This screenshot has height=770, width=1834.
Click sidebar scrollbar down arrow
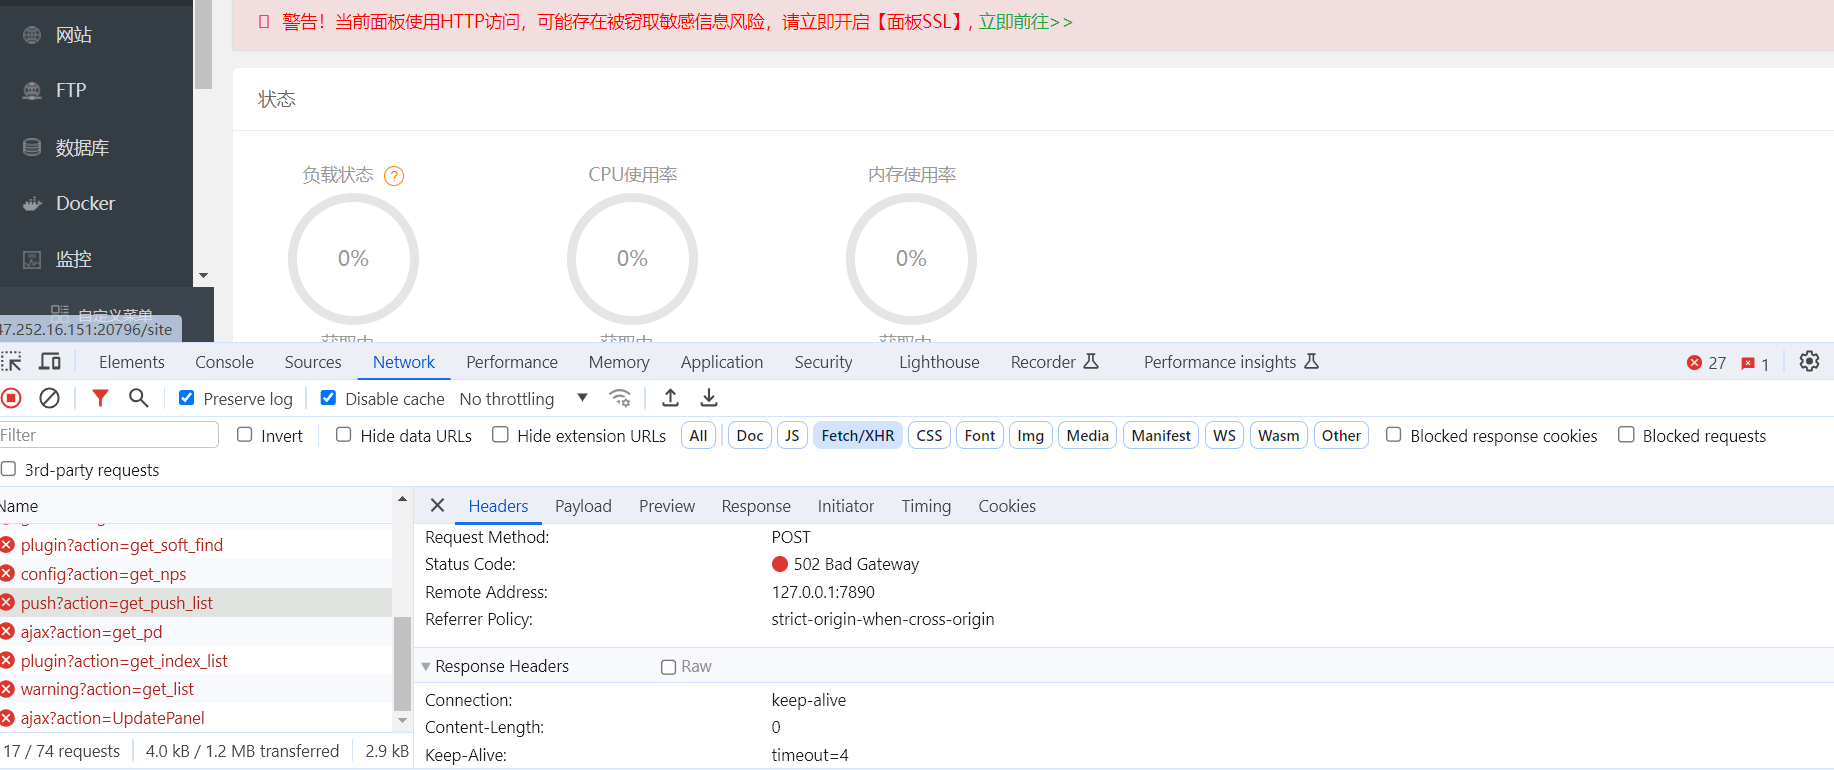(x=203, y=276)
